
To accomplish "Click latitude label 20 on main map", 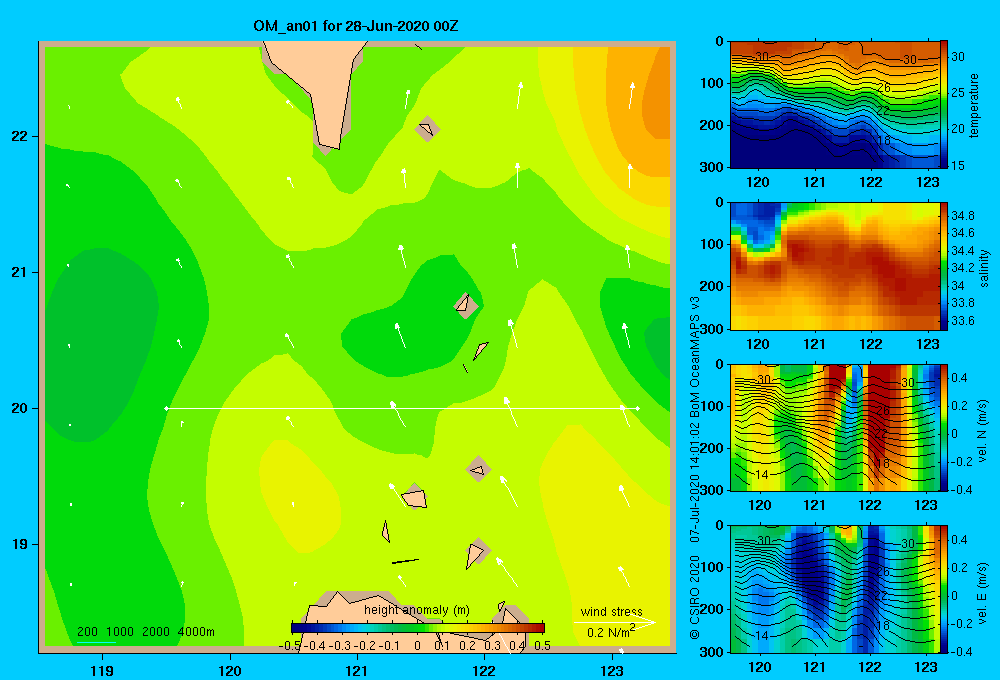I will tap(20, 408).
